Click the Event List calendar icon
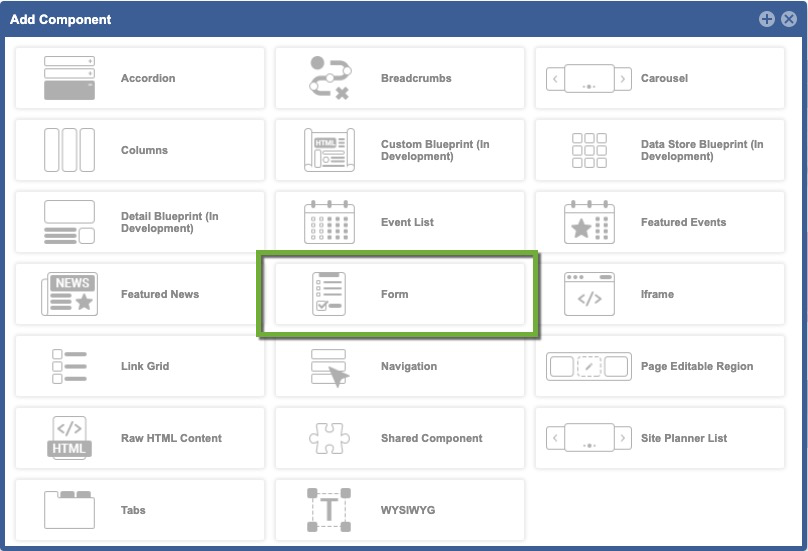This screenshot has width=808, height=551. point(329,222)
